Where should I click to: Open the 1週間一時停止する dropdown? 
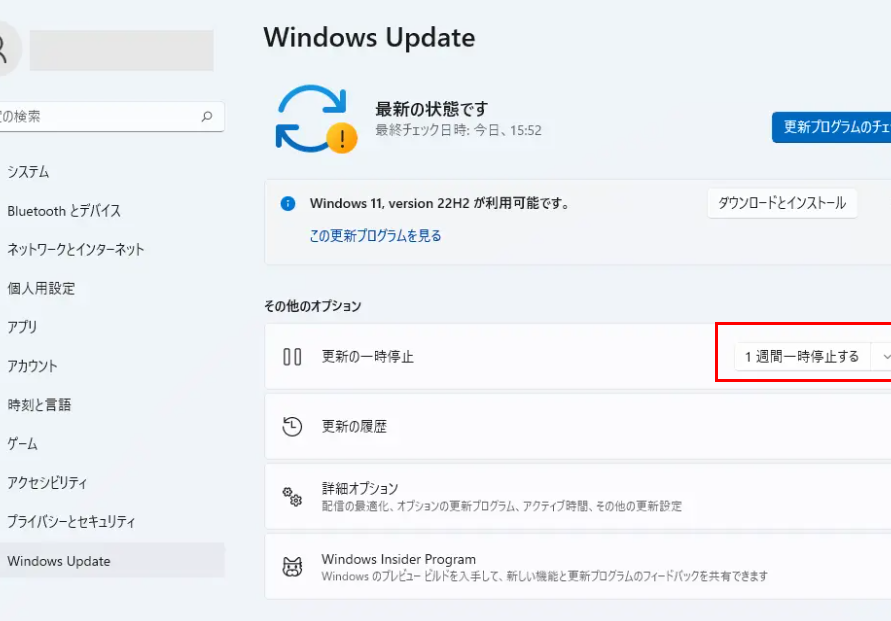[805, 356]
